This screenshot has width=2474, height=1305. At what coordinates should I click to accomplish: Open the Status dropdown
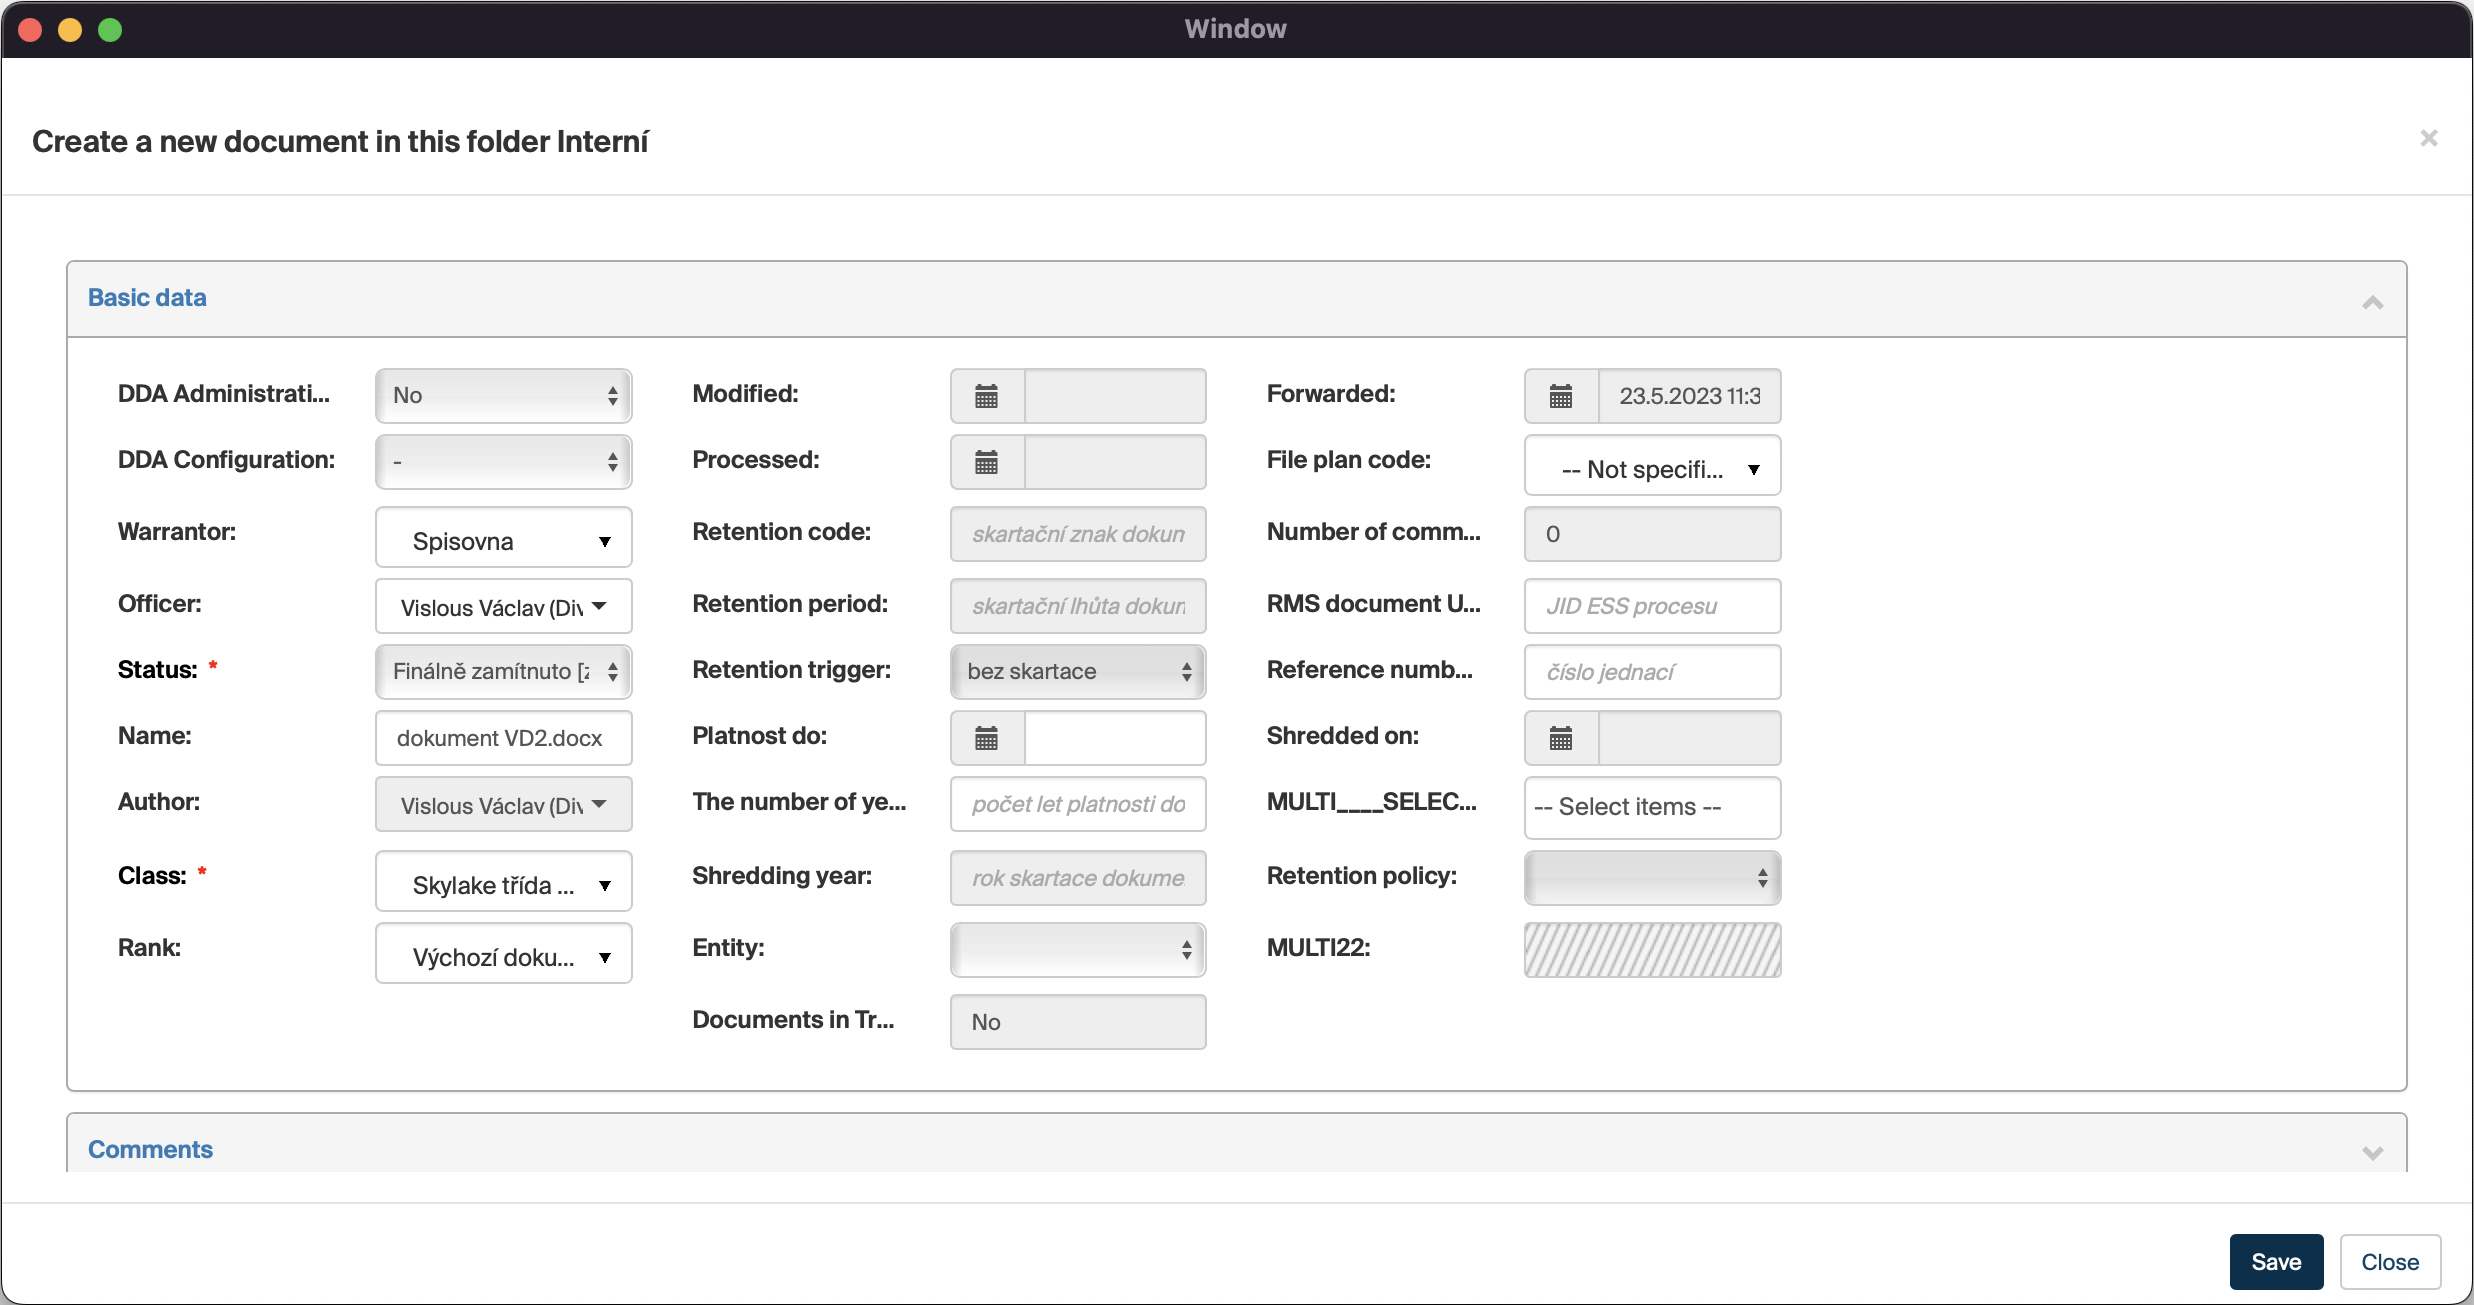pyautogui.click(x=503, y=671)
